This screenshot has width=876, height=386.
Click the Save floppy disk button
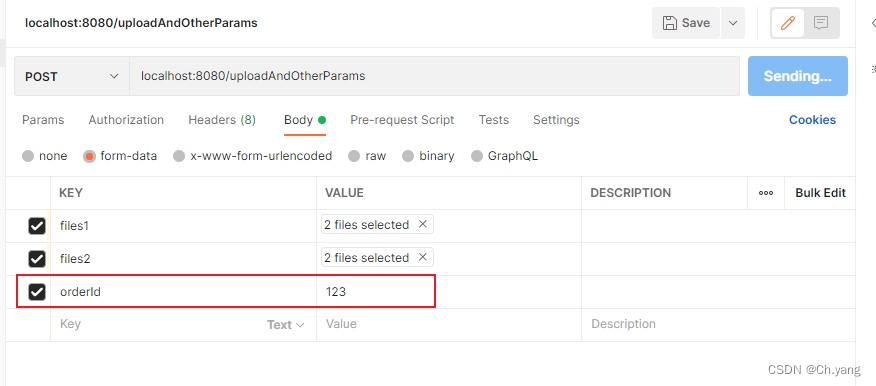point(685,23)
